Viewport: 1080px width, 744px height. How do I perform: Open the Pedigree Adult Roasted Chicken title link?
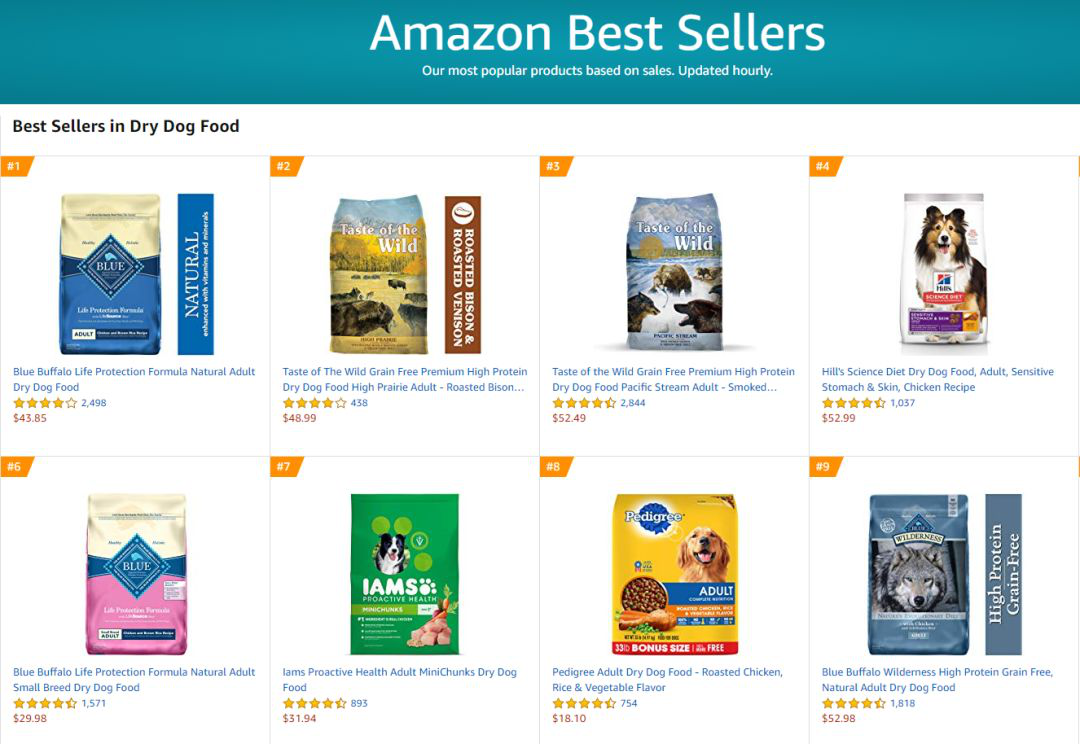pos(667,679)
